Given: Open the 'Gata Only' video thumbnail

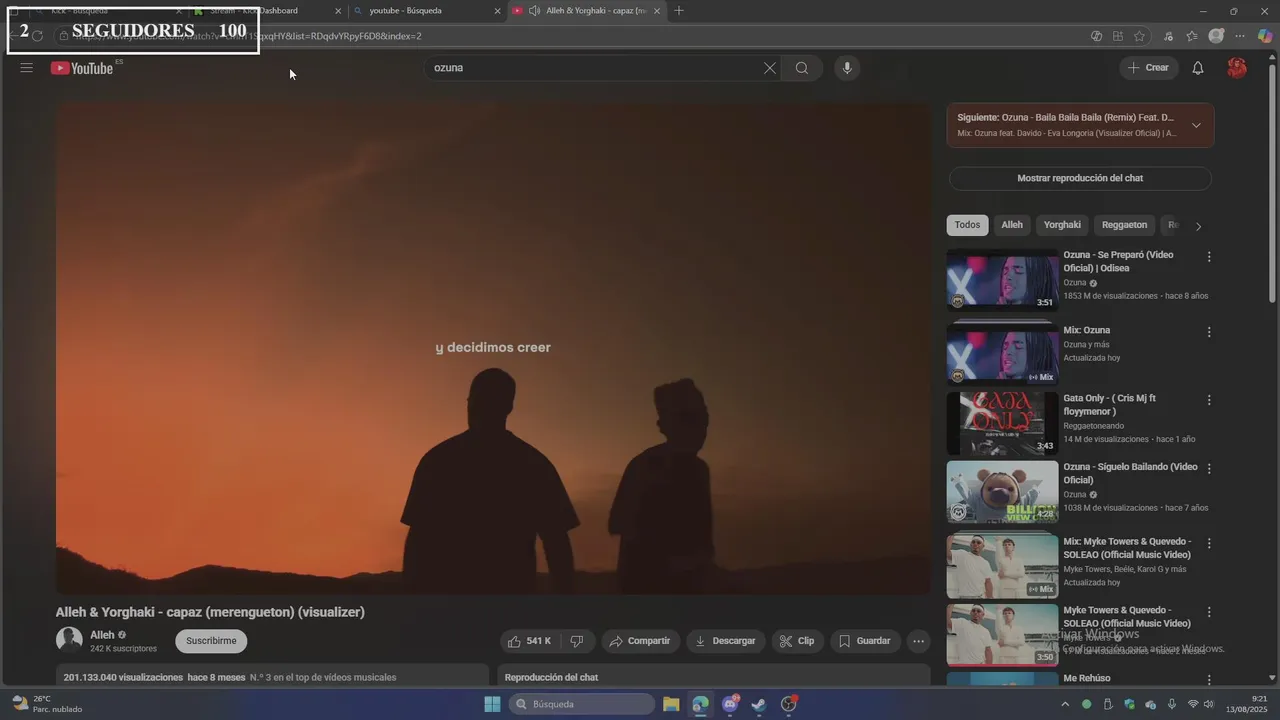Looking at the screenshot, I should pos(1002,423).
